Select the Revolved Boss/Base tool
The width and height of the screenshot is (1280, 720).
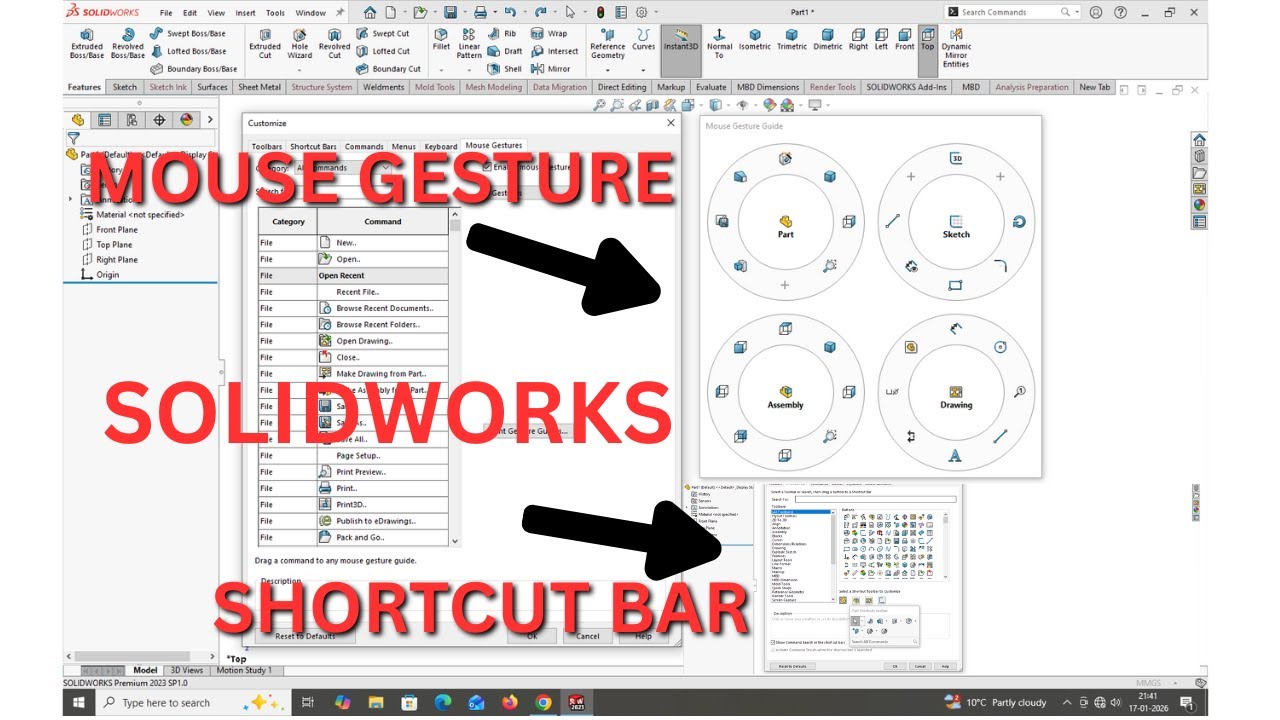(x=128, y=44)
